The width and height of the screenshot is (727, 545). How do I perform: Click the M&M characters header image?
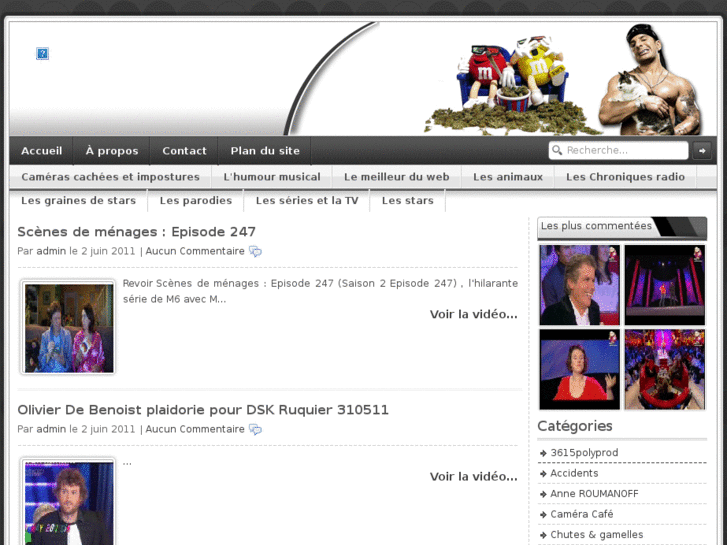coord(512,83)
